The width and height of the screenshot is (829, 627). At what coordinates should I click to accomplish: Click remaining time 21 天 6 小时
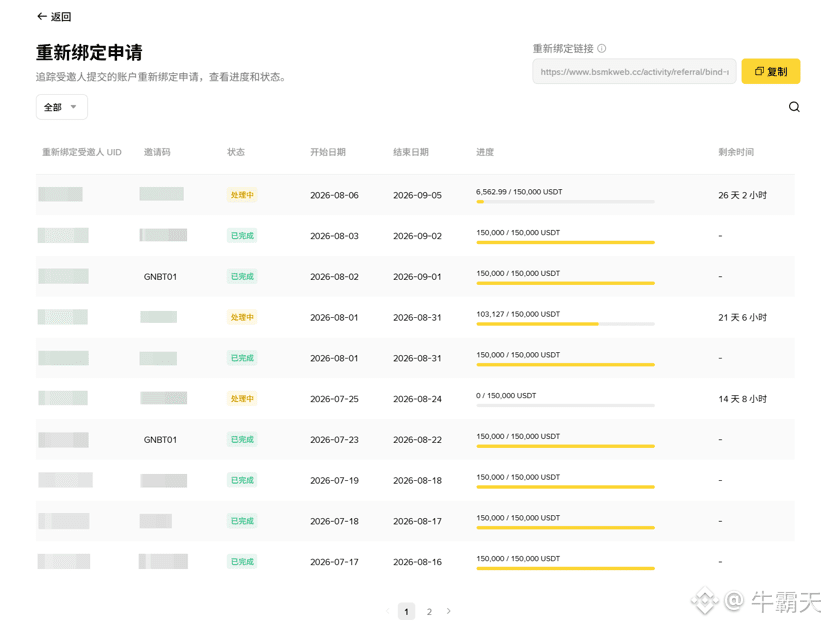coord(742,317)
